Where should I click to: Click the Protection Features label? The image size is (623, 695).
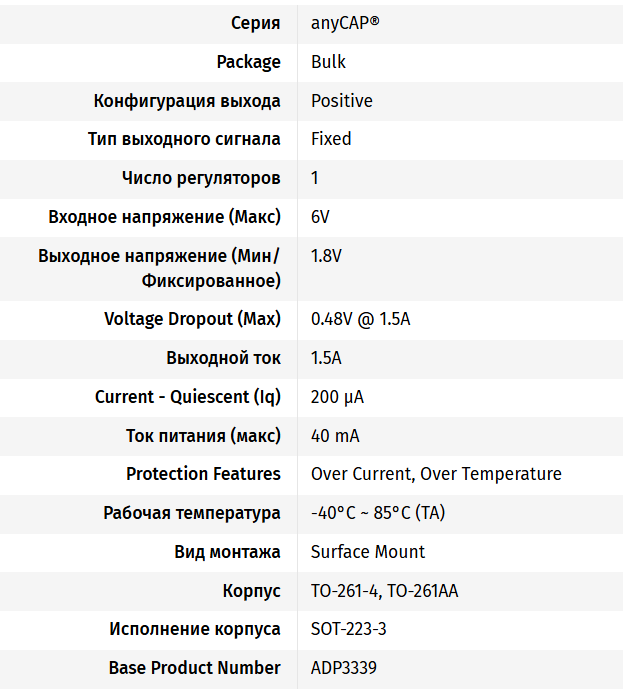pos(203,474)
